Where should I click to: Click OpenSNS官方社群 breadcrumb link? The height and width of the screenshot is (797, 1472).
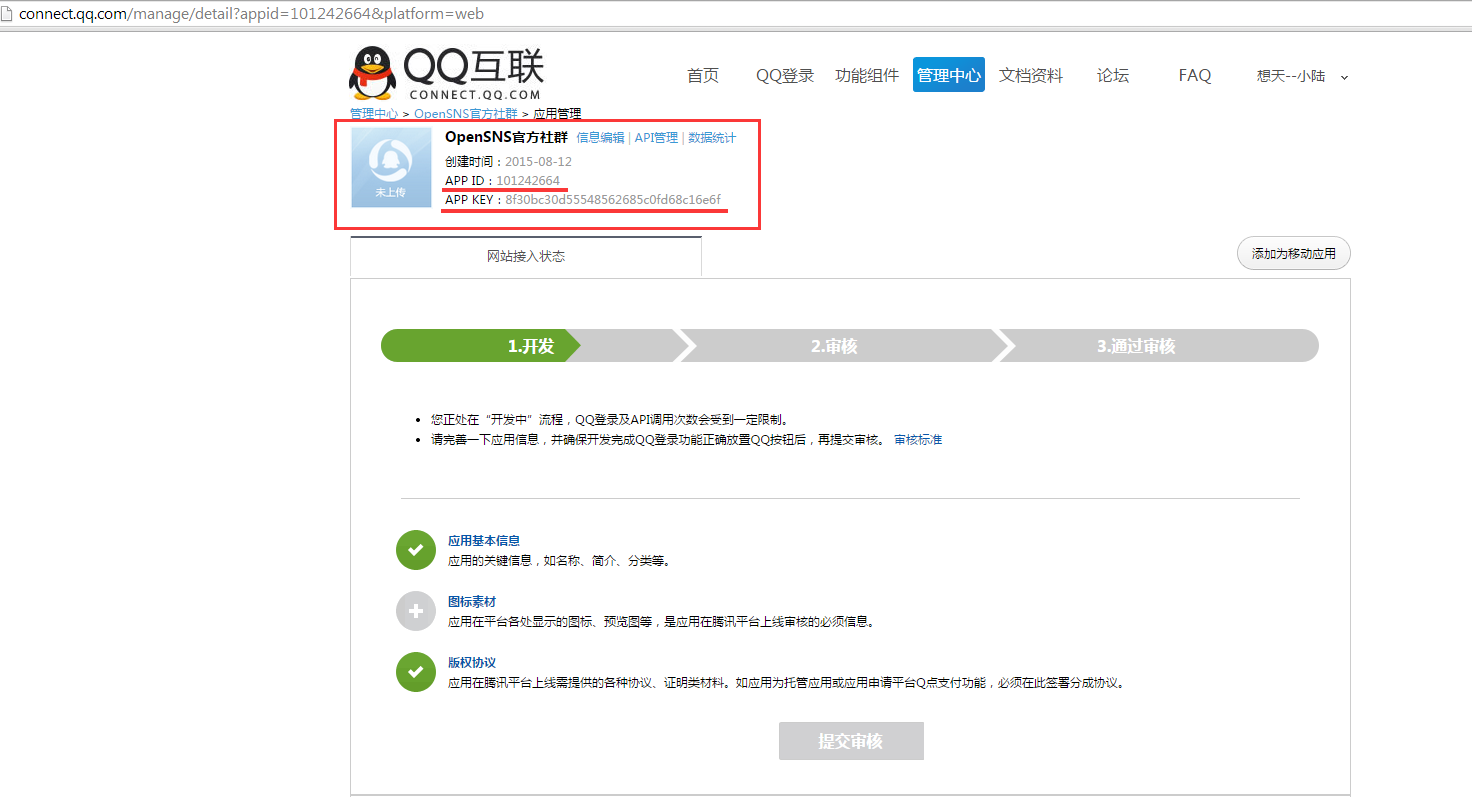pyautogui.click(x=466, y=114)
